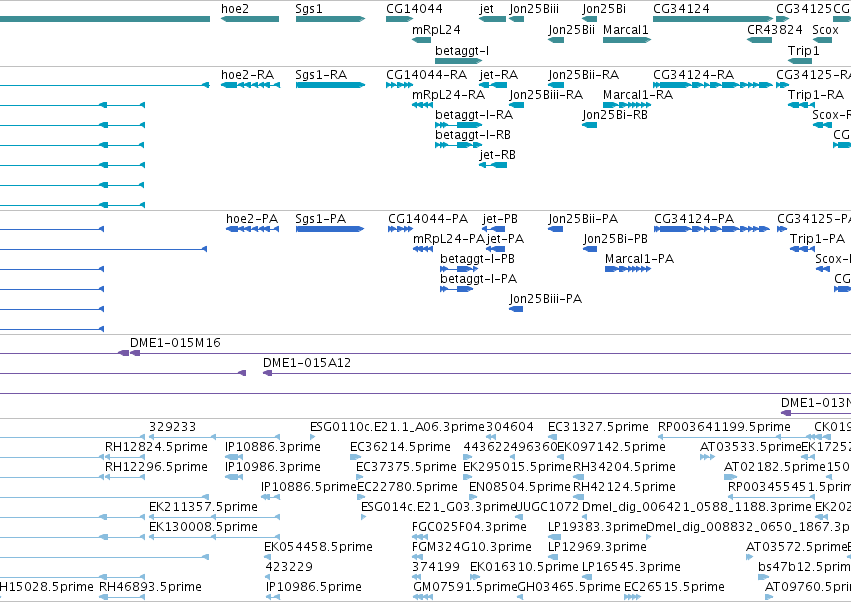
Task: Click EST label FGM324G10.3prime
Action: (x=472, y=547)
